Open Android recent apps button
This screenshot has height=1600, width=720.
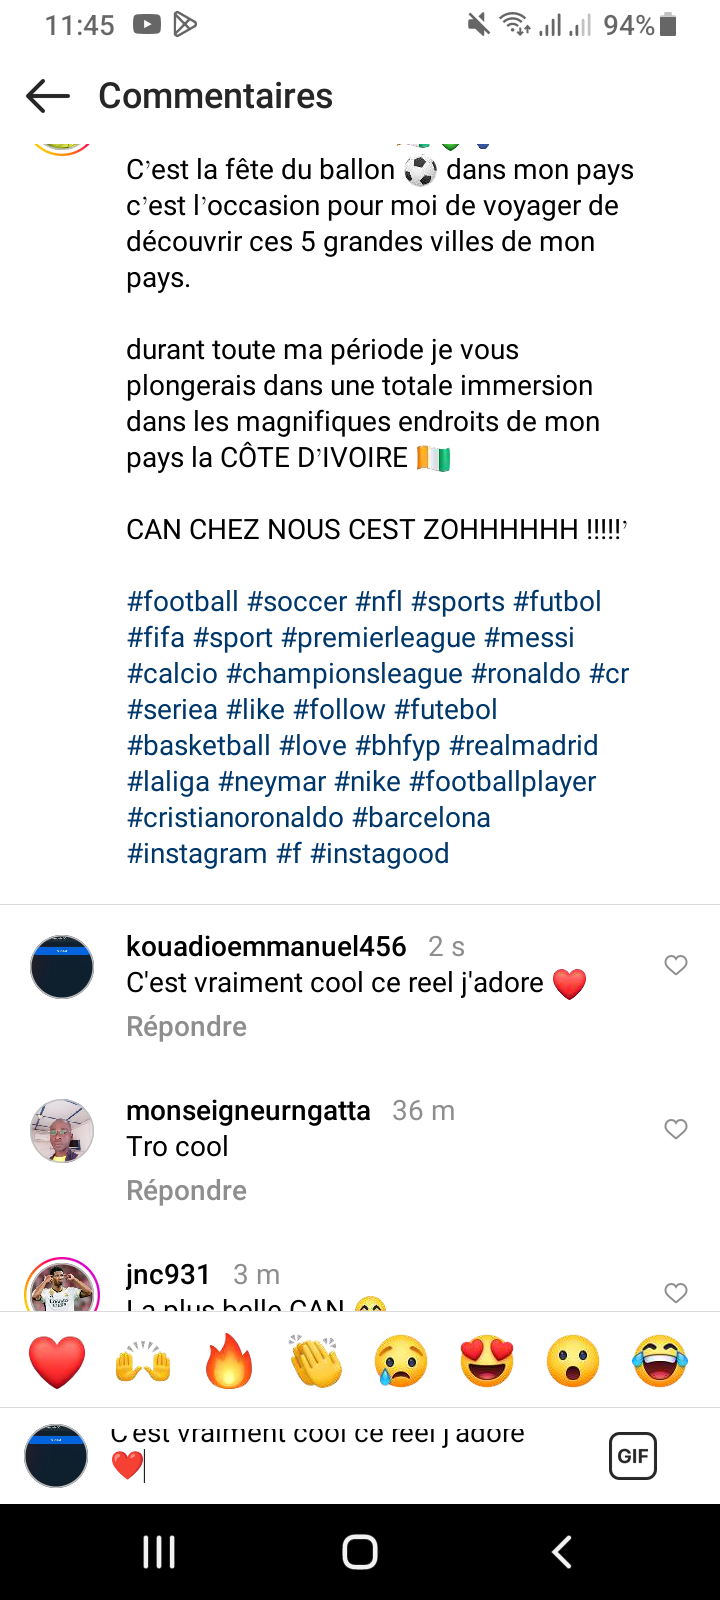click(x=159, y=1552)
